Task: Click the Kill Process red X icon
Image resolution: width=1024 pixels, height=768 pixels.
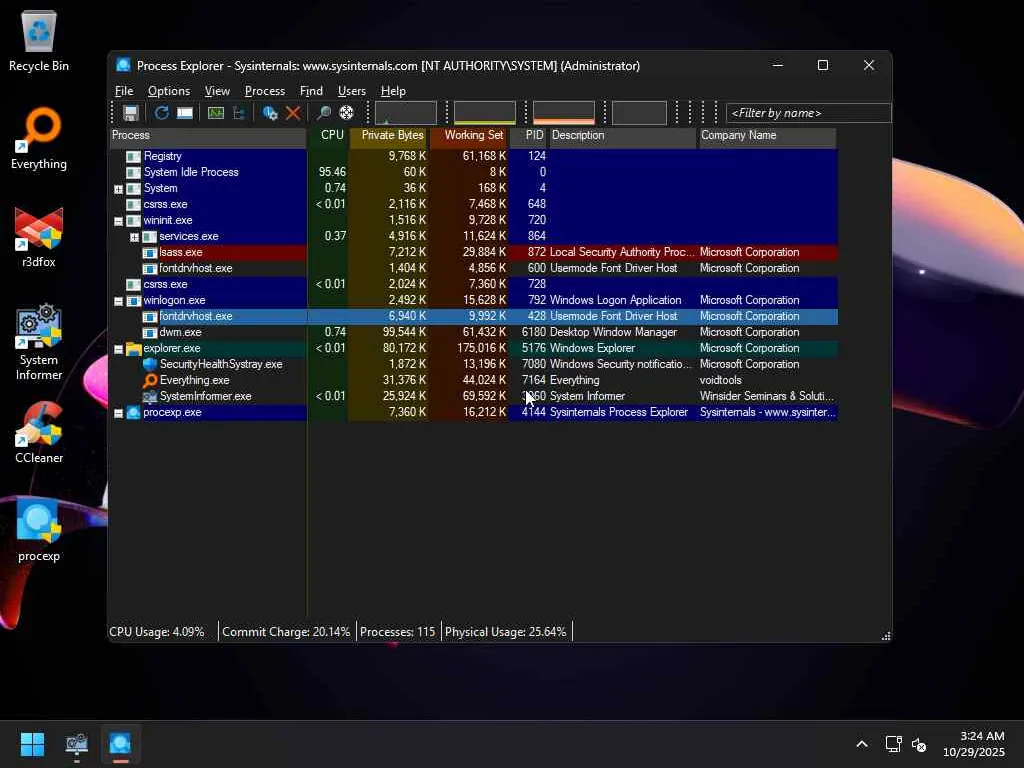Action: [293, 113]
